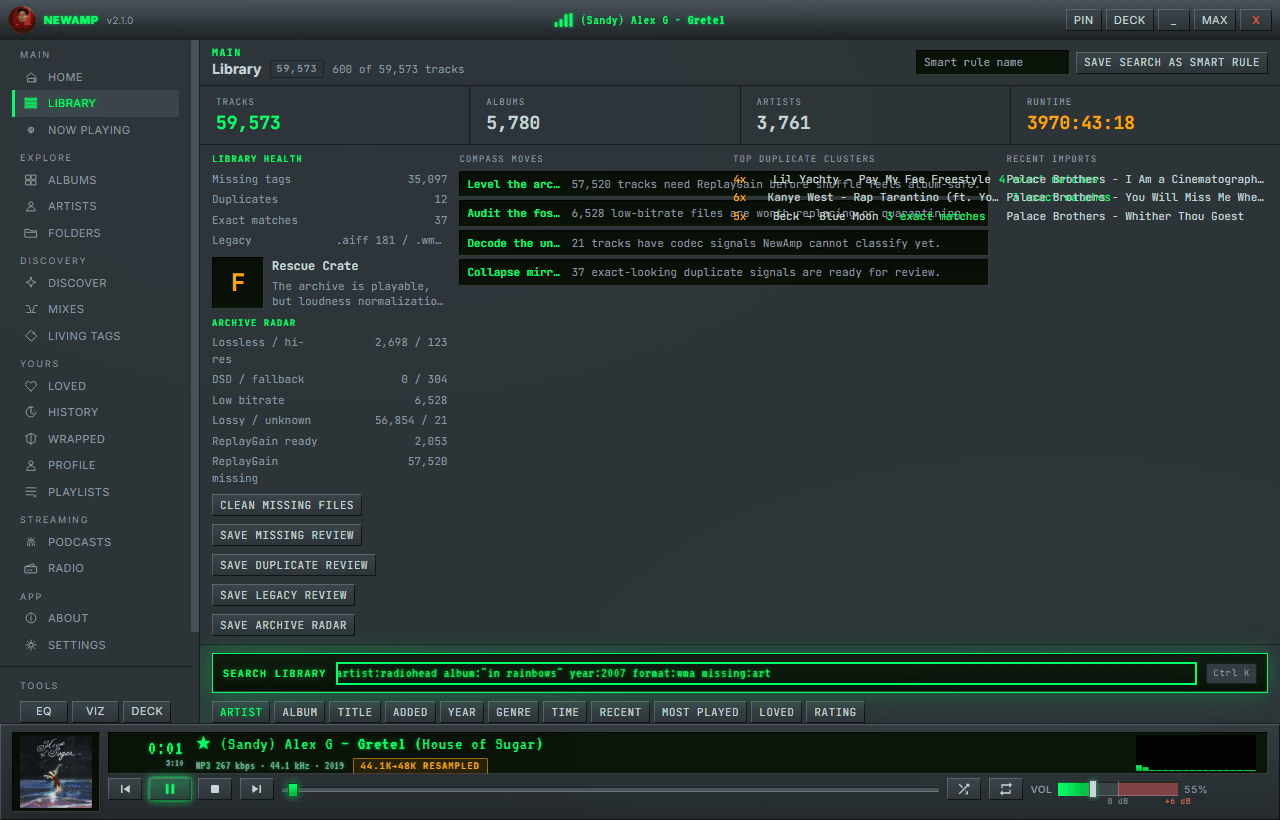
Task: Open the 'Audit the fos...' compass move
Action: click(723, 213)
